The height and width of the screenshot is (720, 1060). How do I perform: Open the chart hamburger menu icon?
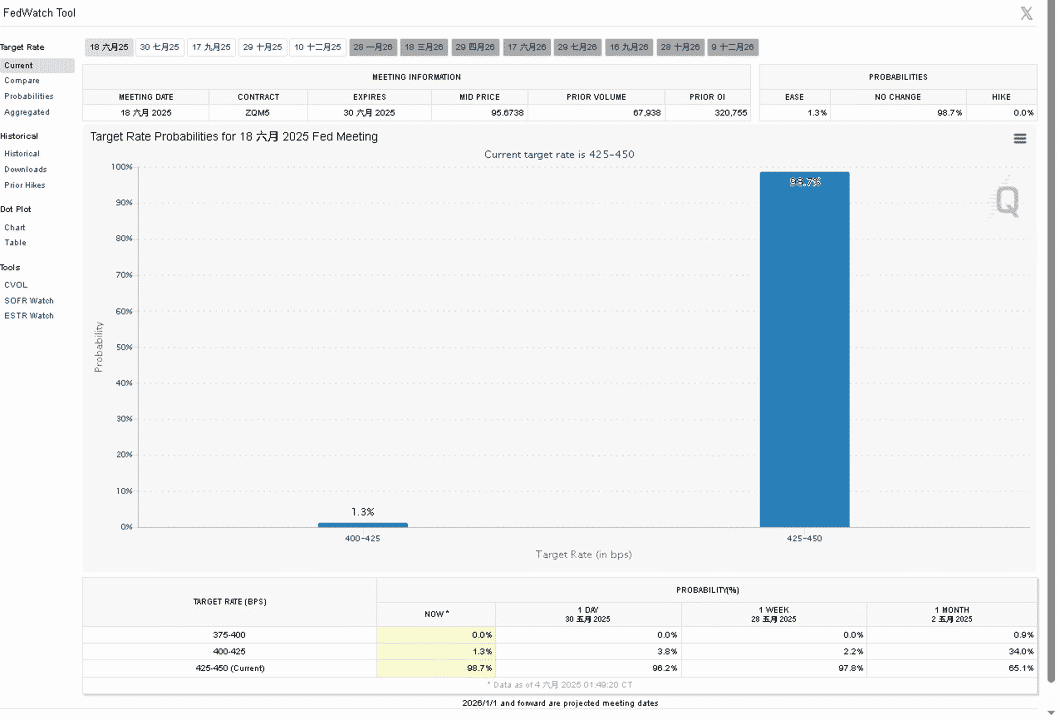point(1019,139)
